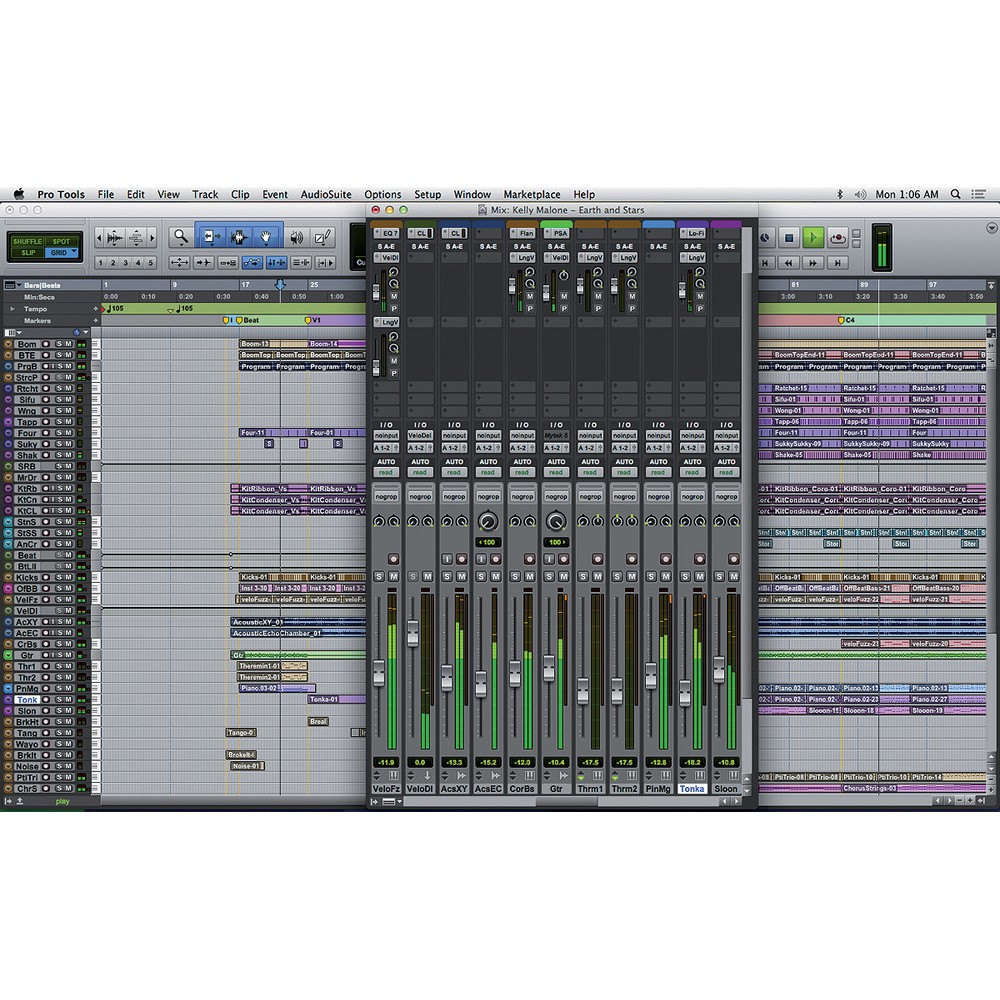Open the File menu

[106, 194]
